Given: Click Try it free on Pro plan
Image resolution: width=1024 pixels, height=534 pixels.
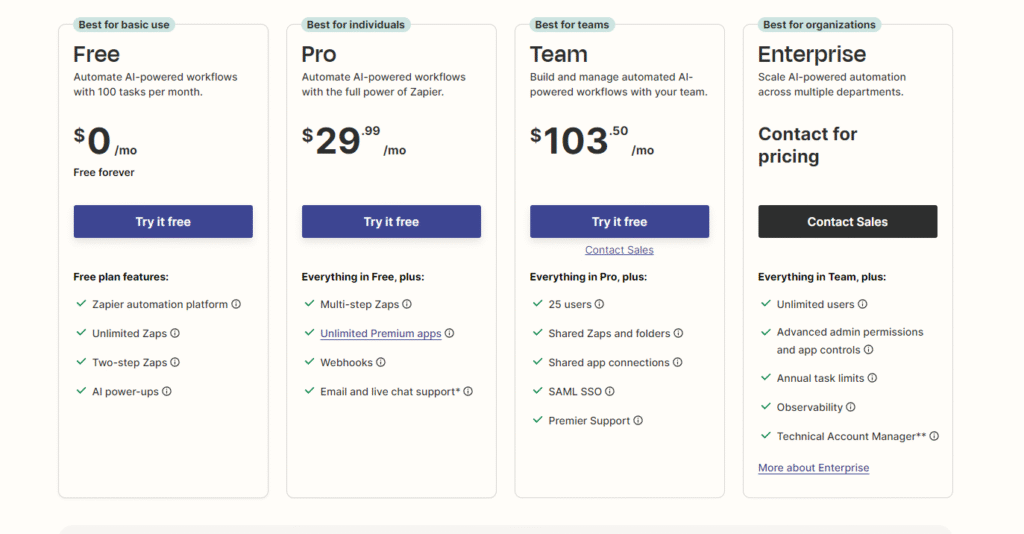Looking at the screenshot, I should [x=391, y=221].
